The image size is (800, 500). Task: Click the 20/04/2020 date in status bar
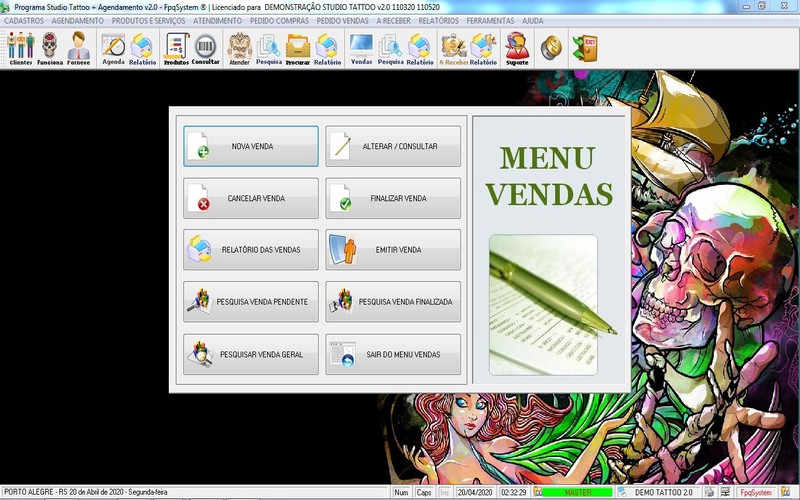click(474, 492)
